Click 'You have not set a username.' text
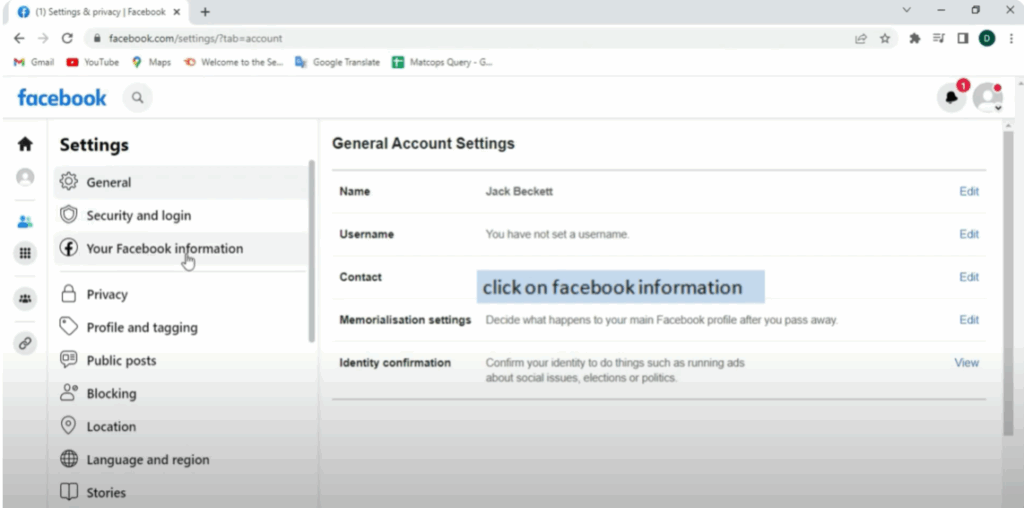1024x508 pixels. pos(557,234)
